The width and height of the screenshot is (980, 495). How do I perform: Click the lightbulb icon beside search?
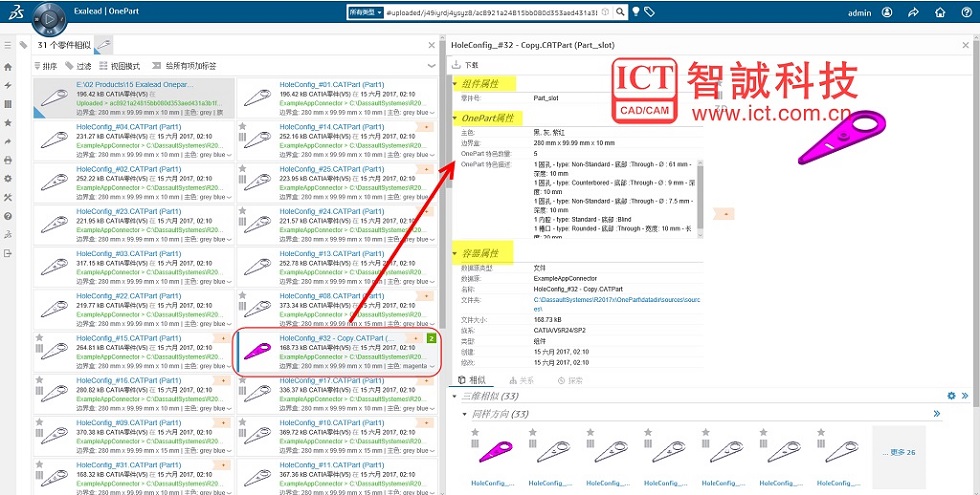636,12
